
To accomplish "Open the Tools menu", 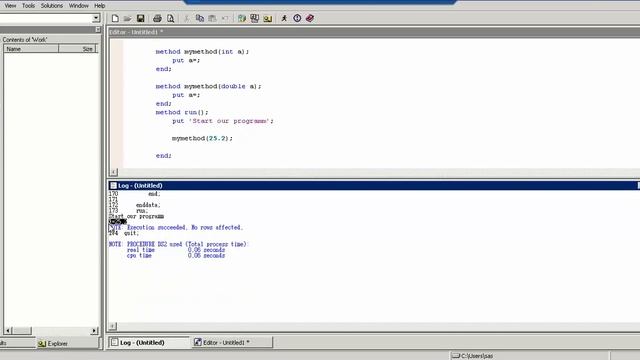I will pyautogui.click(x=28, y=6).
